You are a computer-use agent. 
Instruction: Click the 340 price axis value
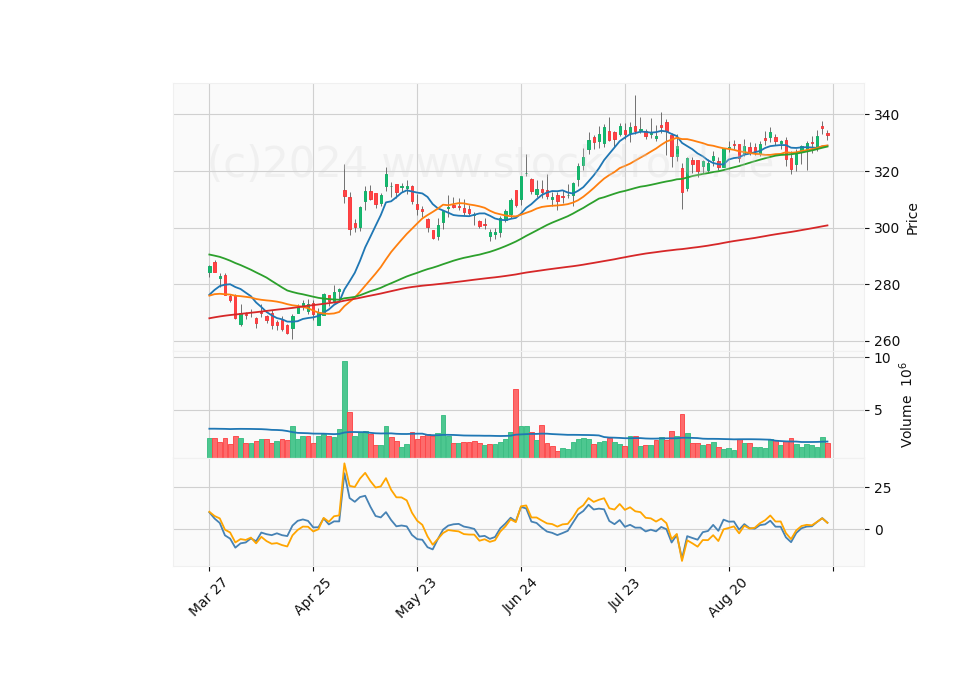tap(887, 115)
